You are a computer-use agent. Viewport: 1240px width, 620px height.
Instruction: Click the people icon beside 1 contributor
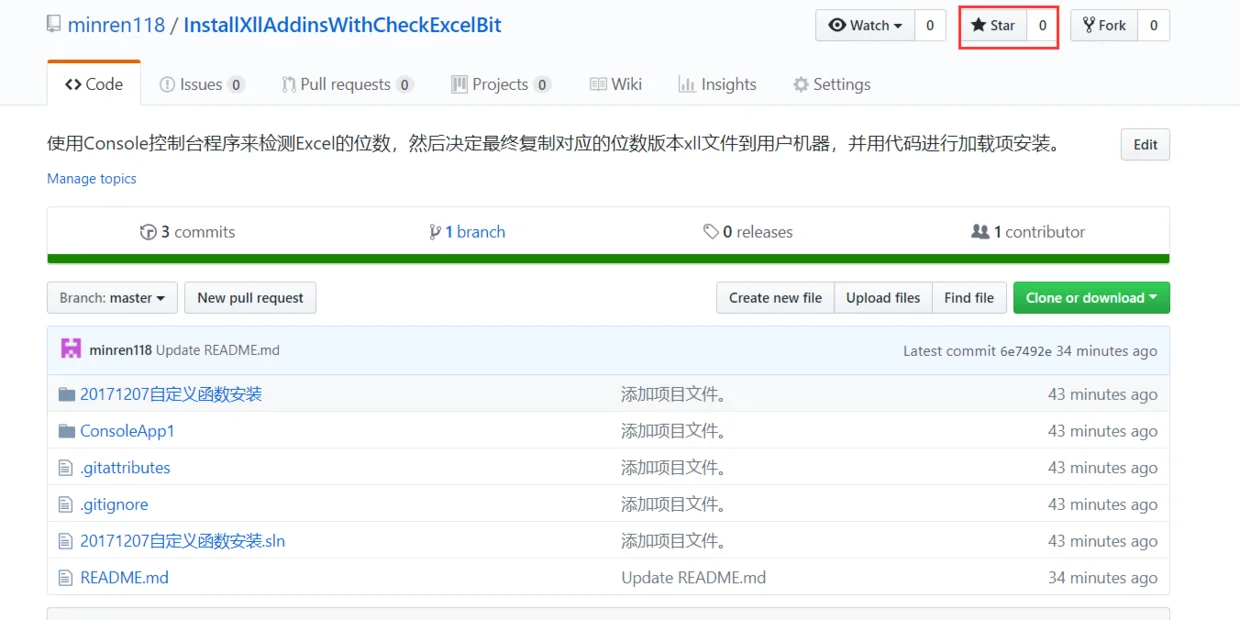pyautogui.click(x=980, y=232)
